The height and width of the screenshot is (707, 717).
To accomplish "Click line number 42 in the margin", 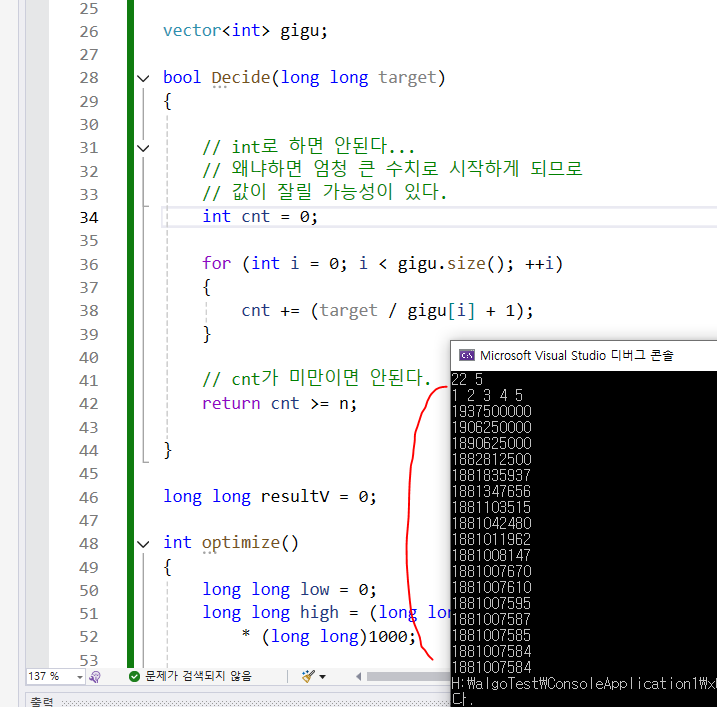I will point(89,404).
